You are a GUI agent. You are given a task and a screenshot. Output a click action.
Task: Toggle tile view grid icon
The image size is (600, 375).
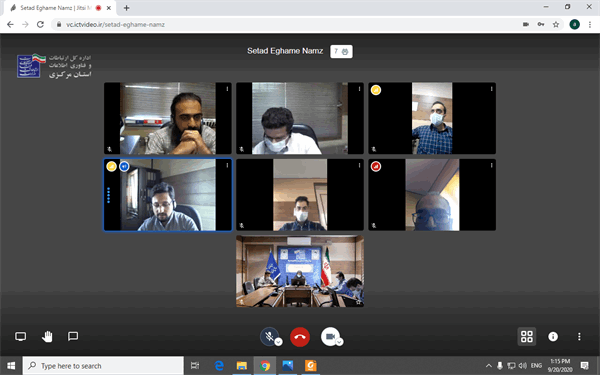tap(527, 336)
